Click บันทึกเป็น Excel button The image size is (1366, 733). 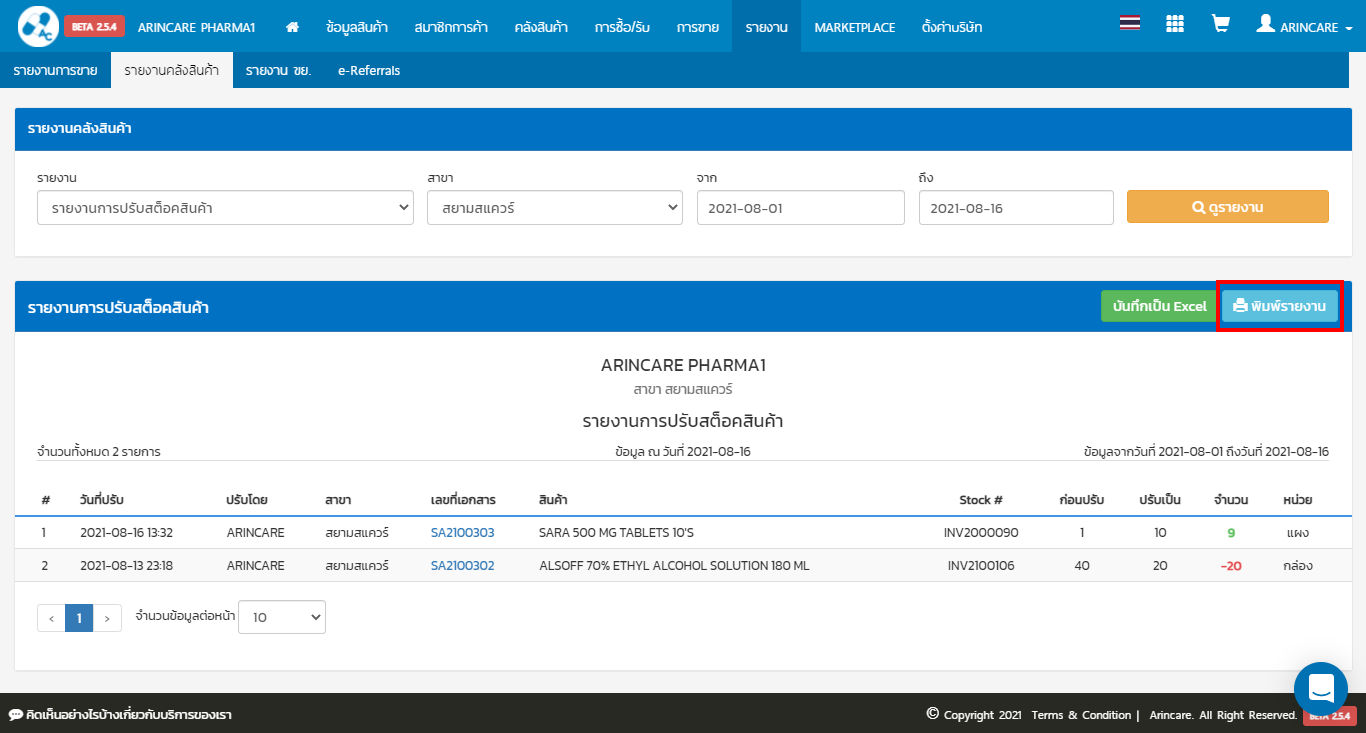click(1159, 306)
